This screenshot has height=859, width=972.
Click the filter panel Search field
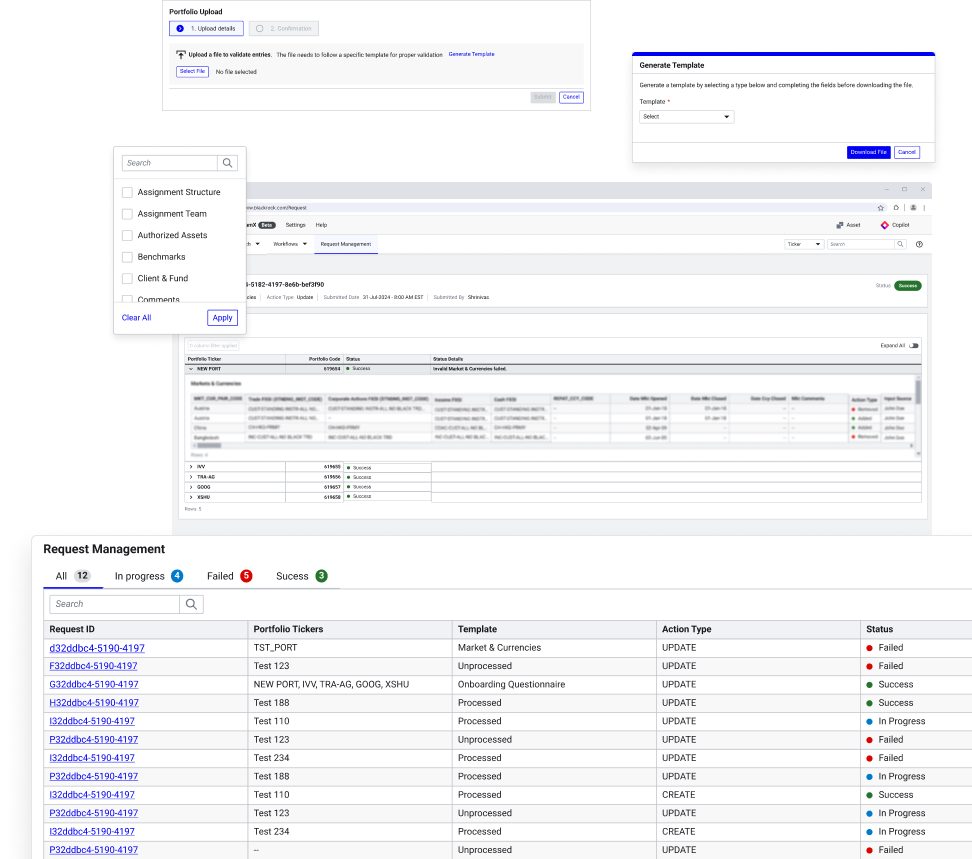(170, 163)
